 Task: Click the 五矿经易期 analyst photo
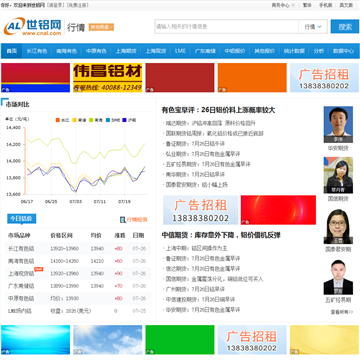tap(338, 277)
